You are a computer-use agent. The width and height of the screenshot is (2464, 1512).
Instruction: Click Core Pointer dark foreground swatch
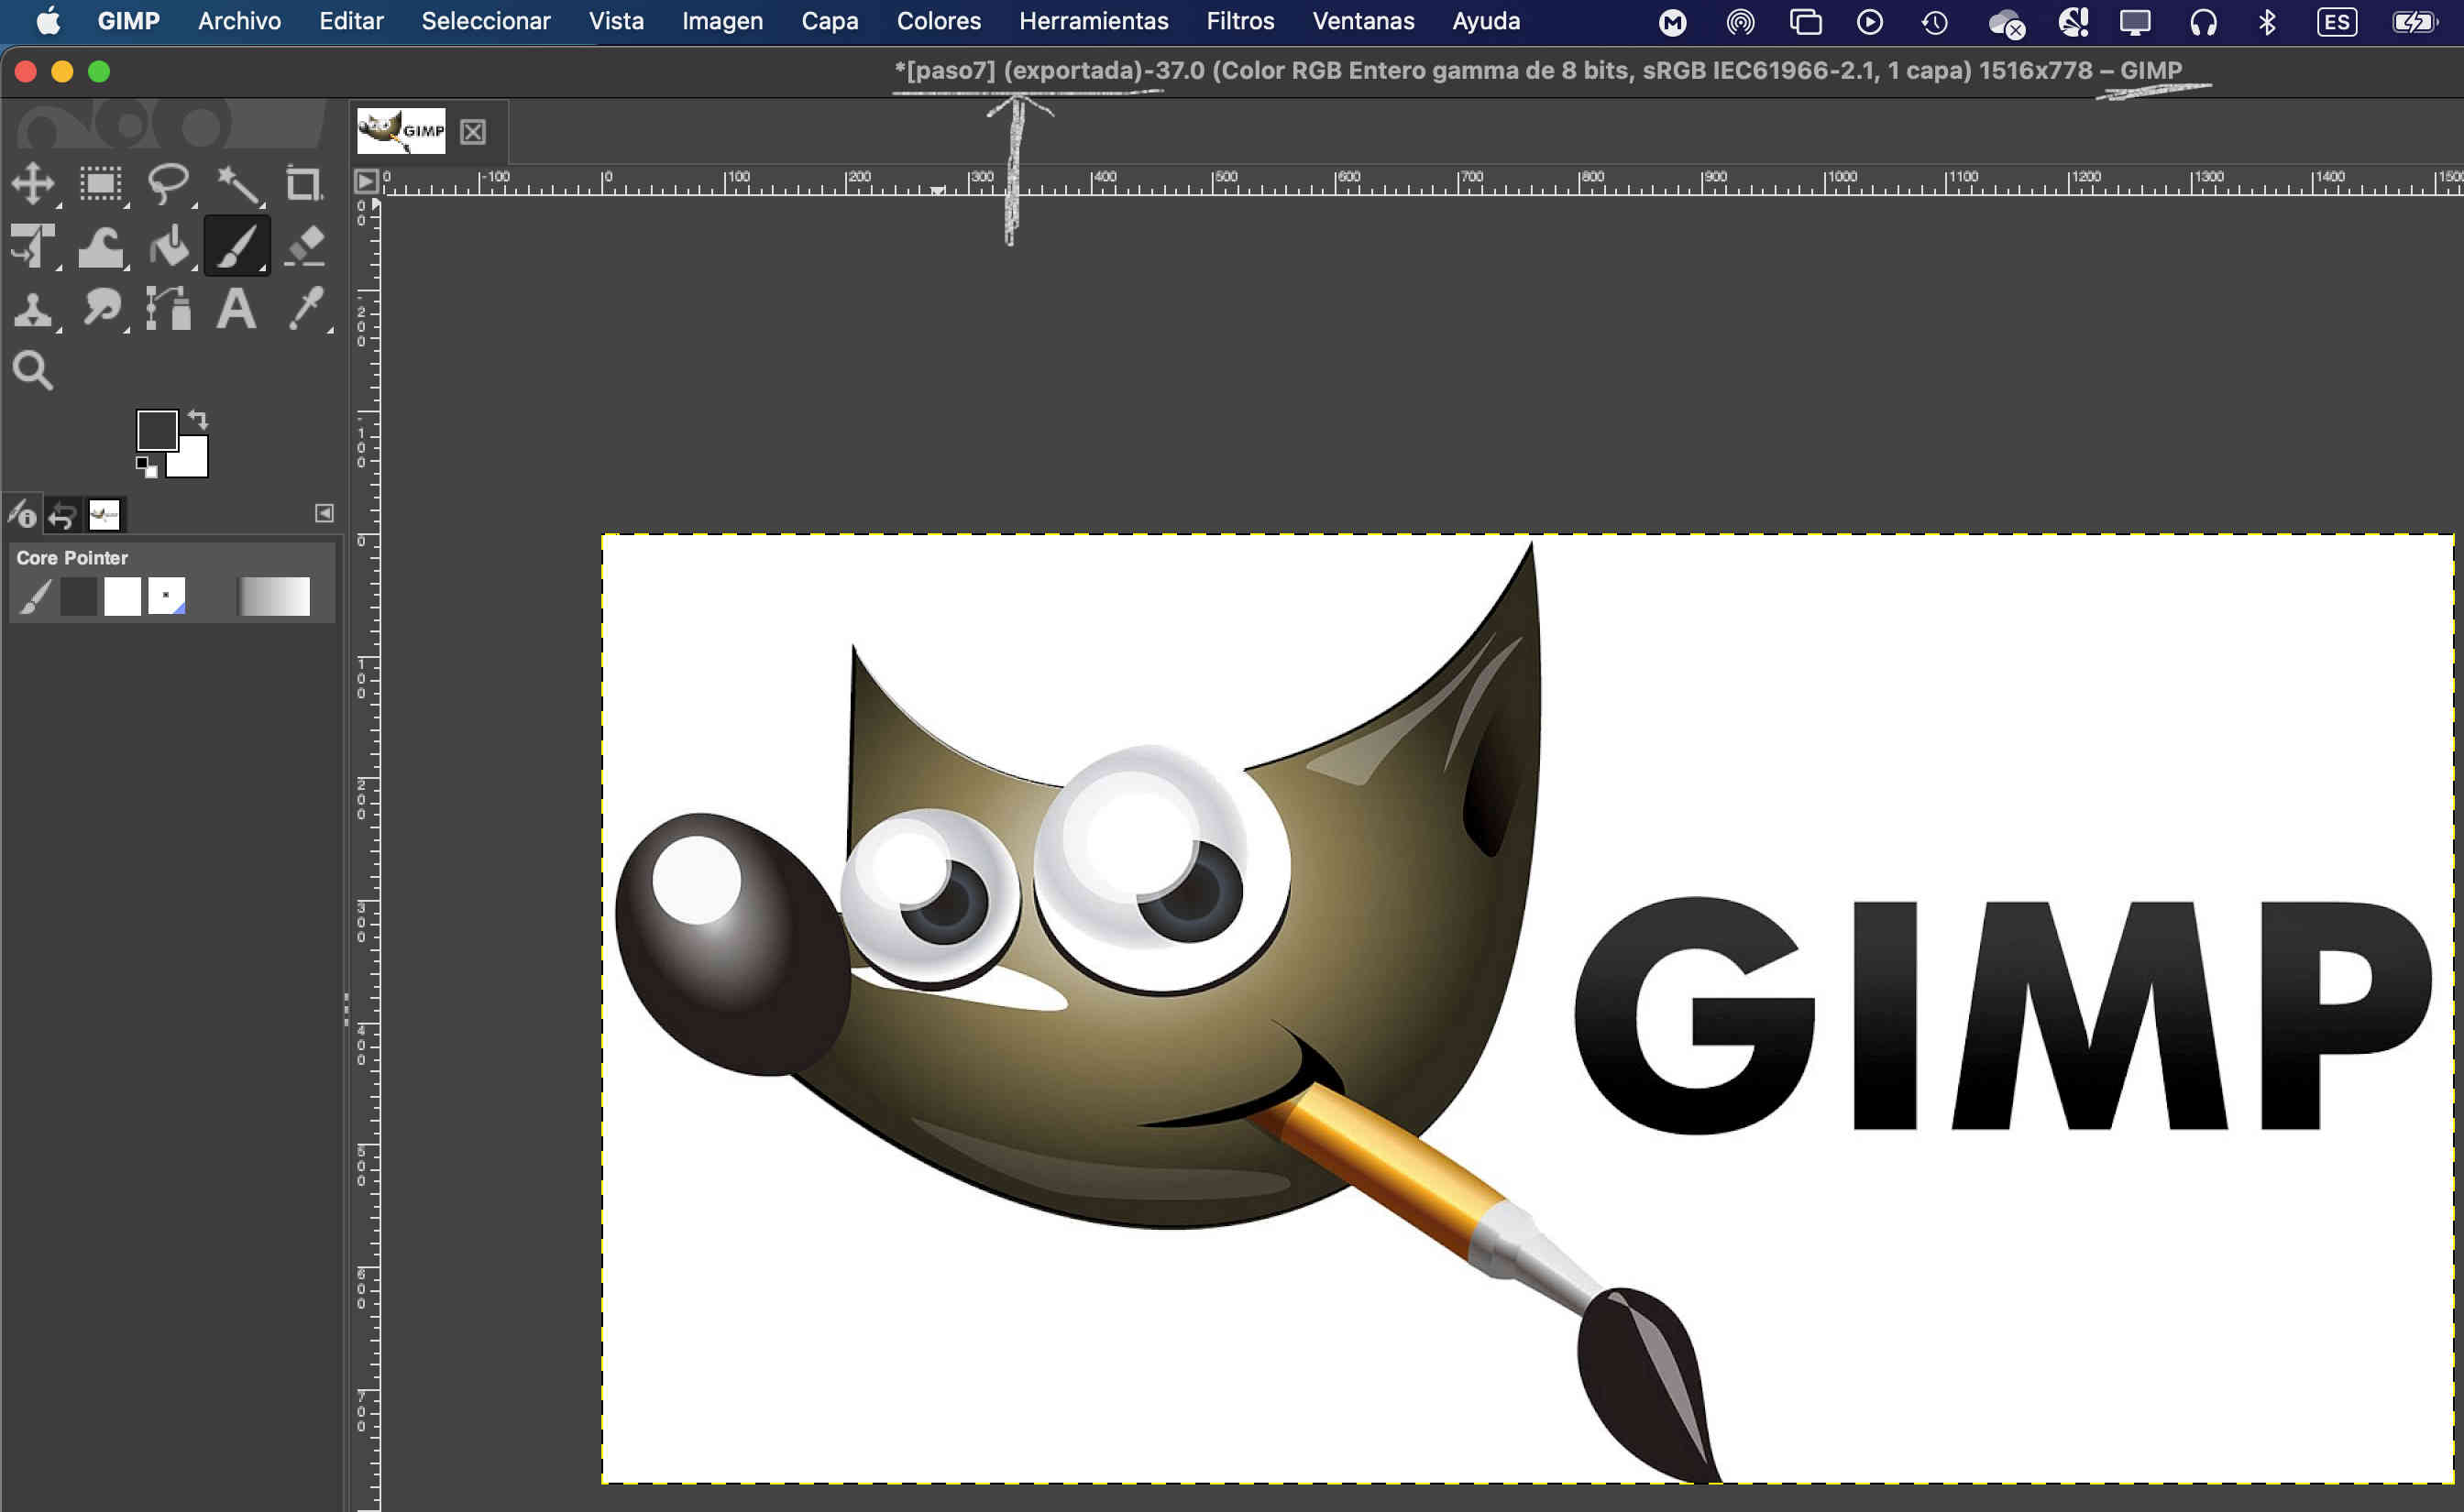[x=79, y=597]
